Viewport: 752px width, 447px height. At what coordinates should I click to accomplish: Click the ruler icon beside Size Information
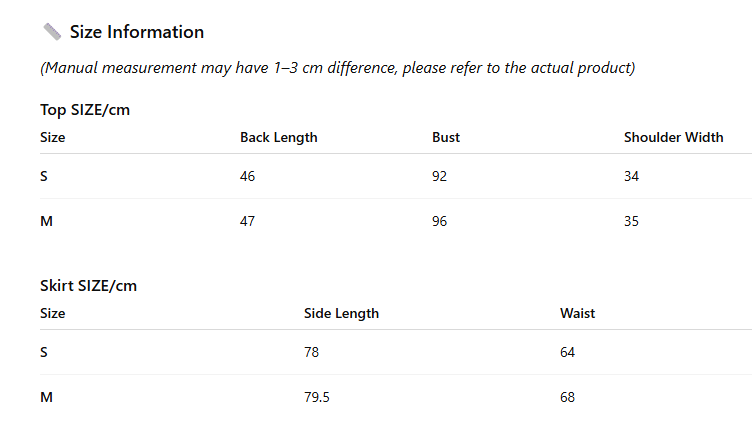click(52, 32)
